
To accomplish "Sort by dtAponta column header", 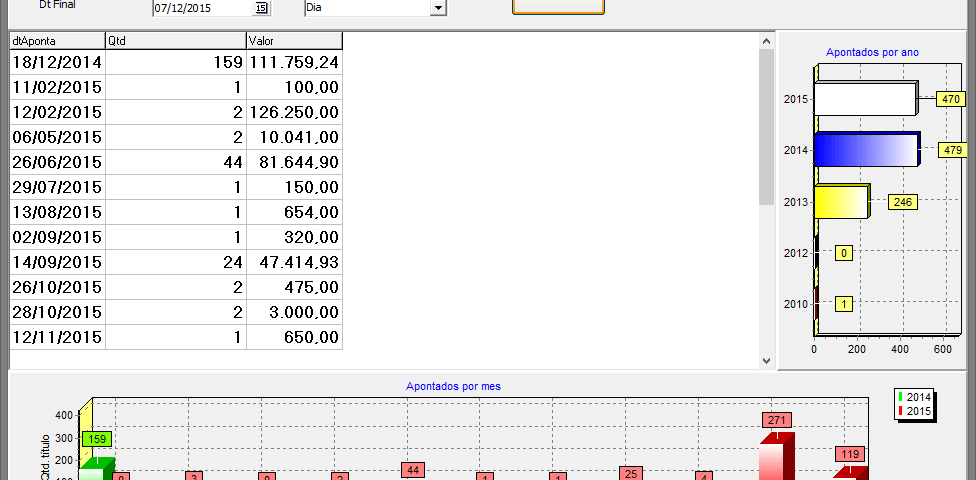I will [x=57, y=40].
